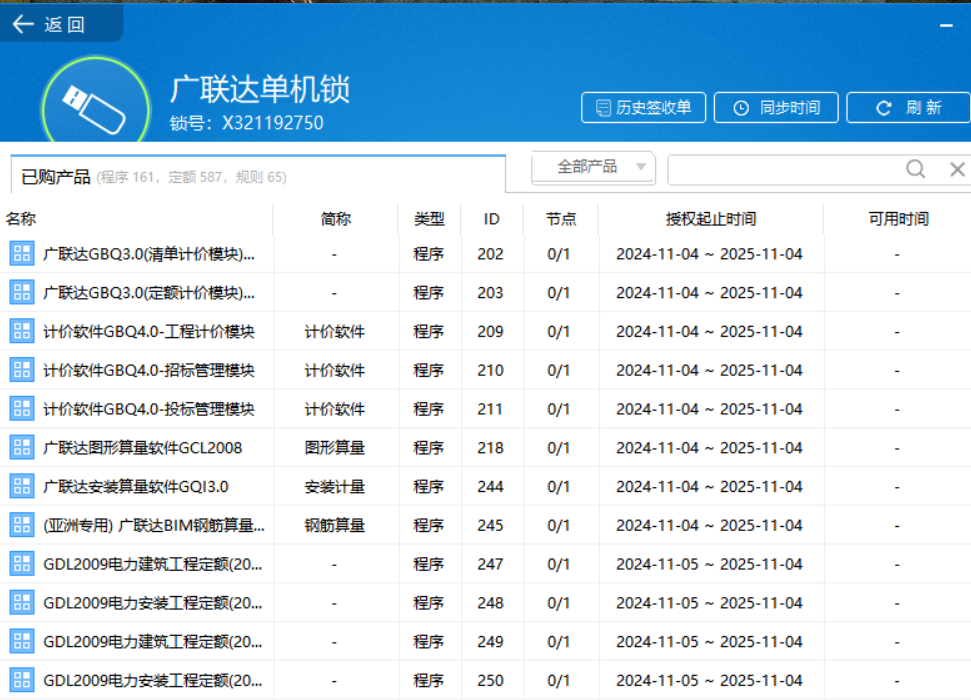Click the grid icon beside 广联达GBQ3.0(清单计价模块)

(x=21, y=253)
